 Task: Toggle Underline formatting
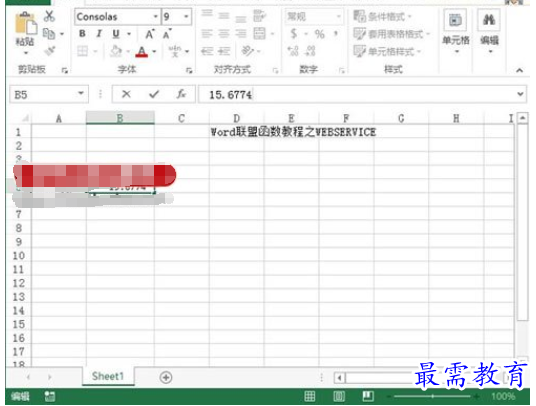coord(116,33)
